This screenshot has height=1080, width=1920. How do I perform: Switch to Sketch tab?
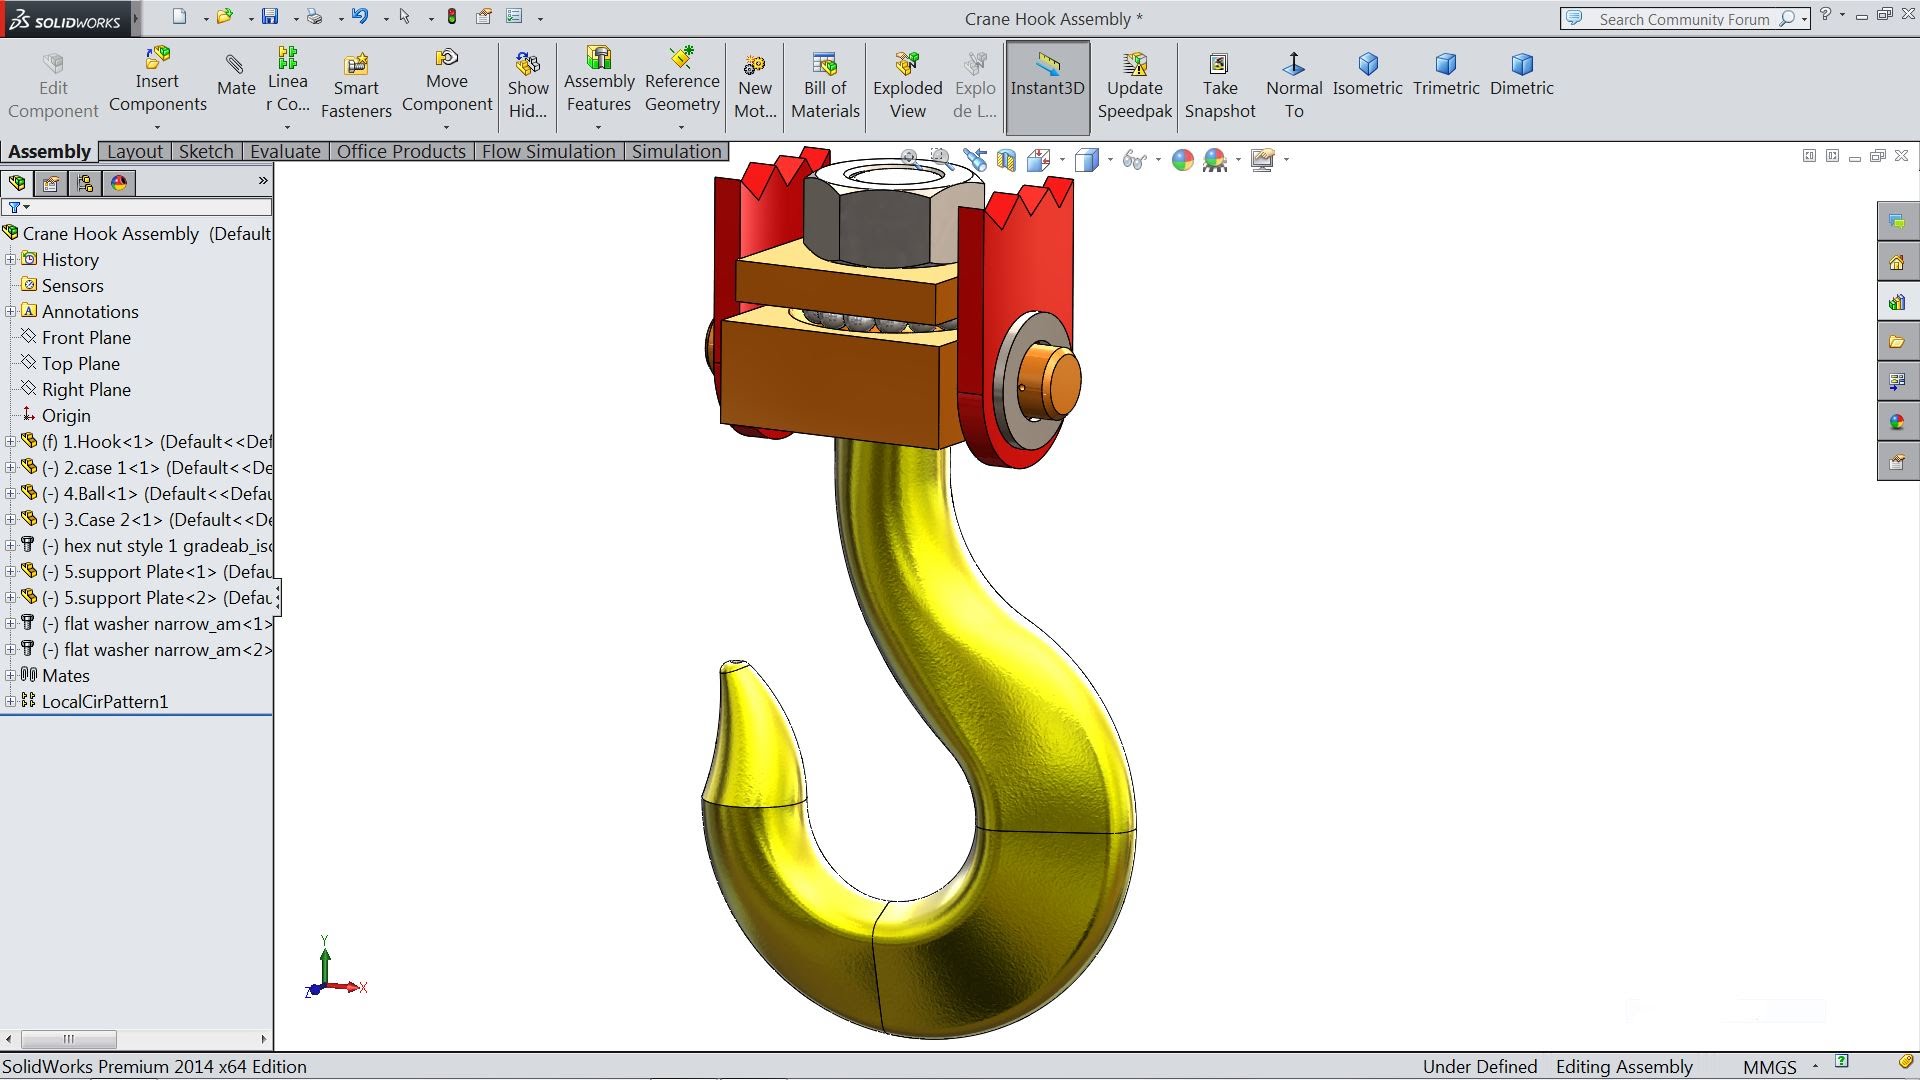pyautogui.click(x=206, y=151)
